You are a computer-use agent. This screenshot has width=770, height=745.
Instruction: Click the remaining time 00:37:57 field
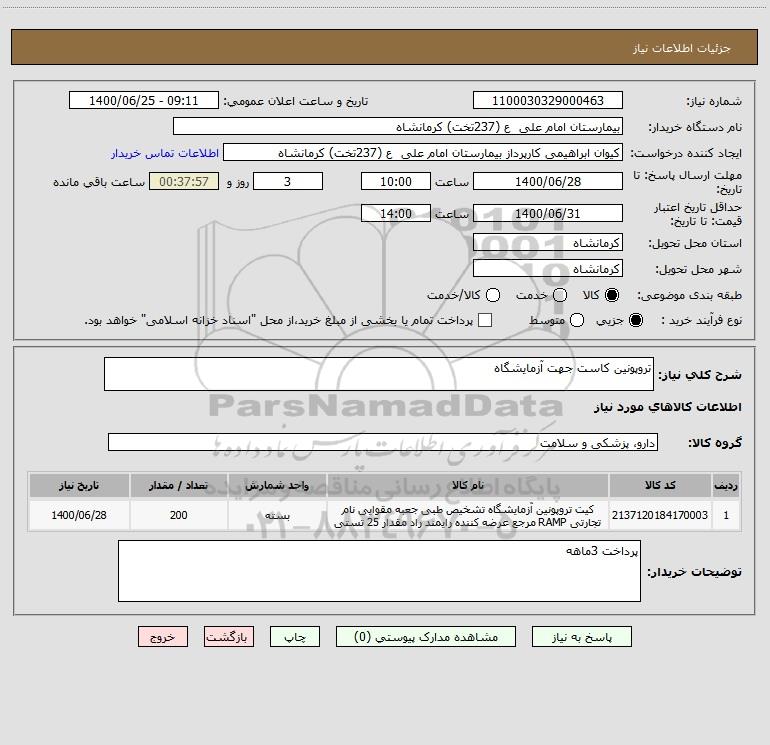click(184, 181)
